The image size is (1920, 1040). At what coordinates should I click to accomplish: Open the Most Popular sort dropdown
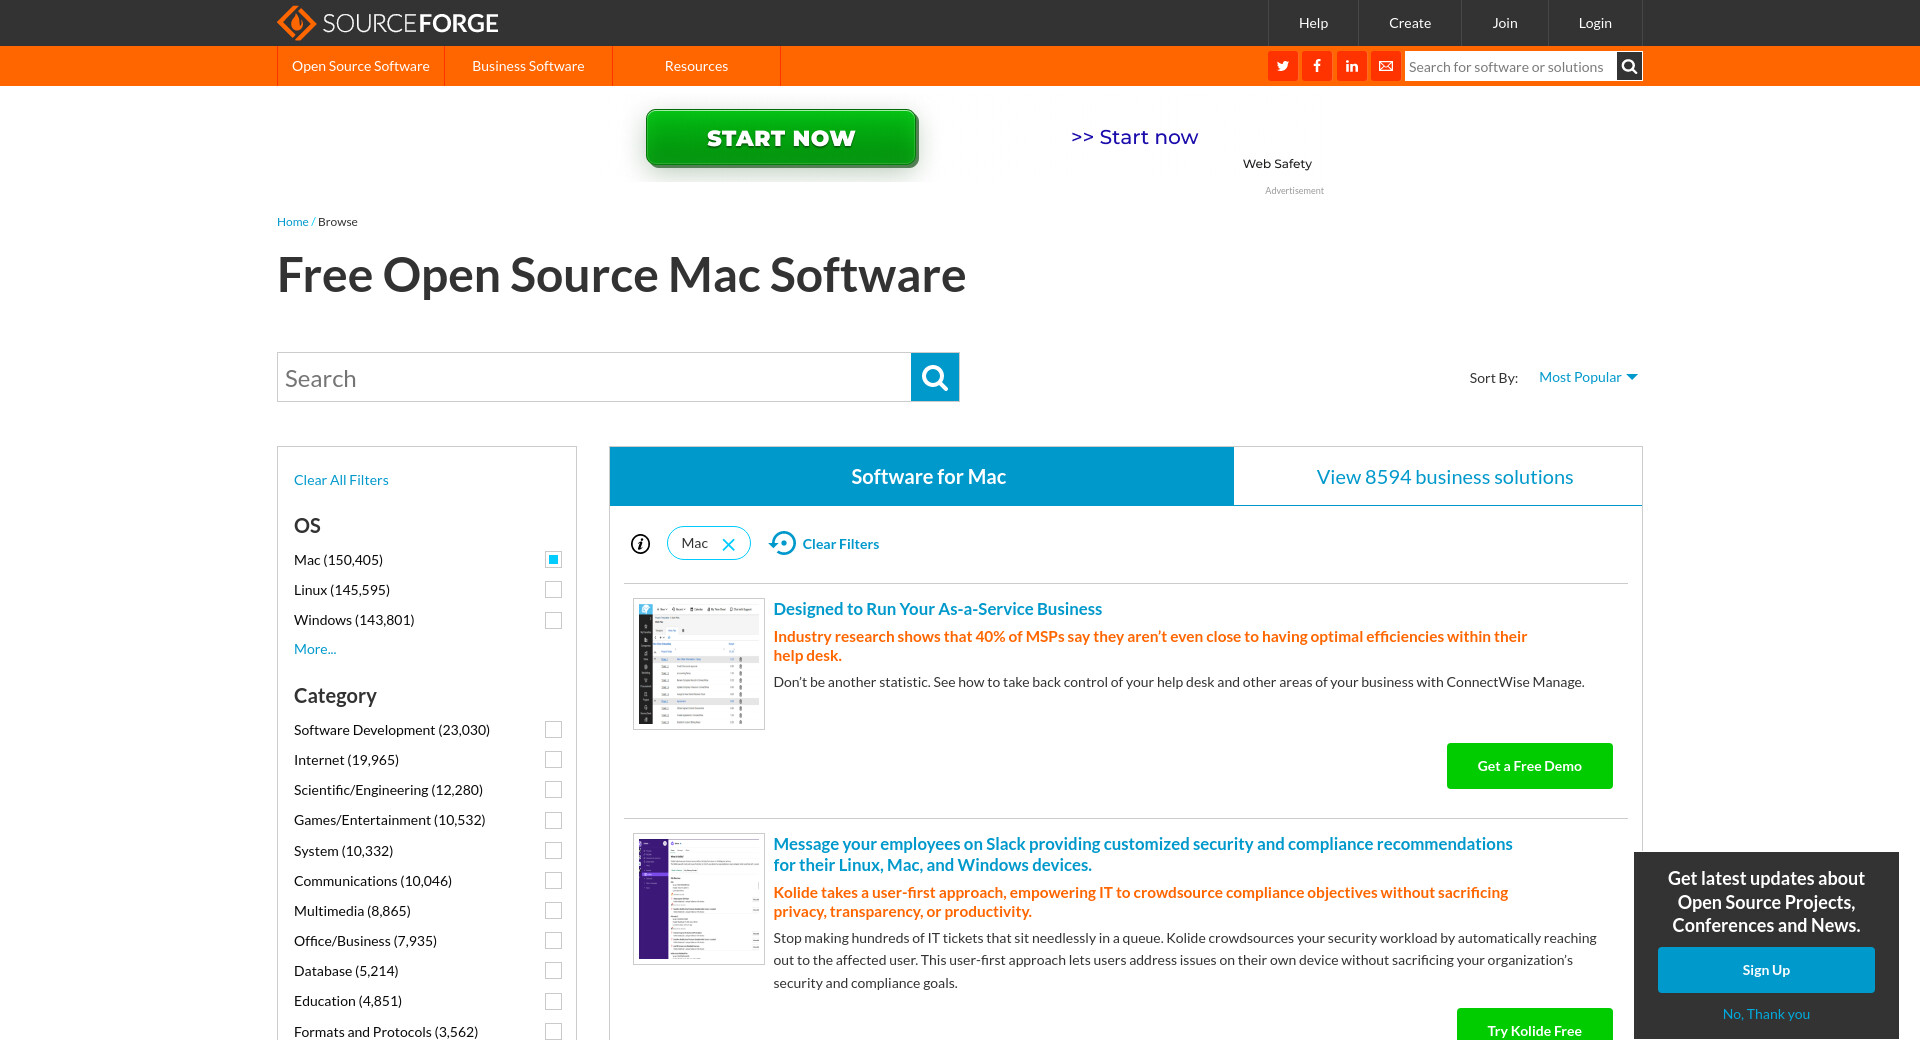1588,377
